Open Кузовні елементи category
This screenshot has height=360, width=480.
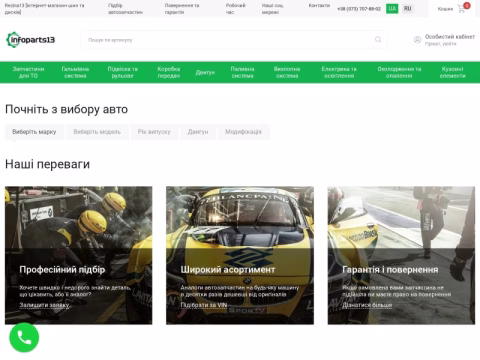(x=452, y=72)
